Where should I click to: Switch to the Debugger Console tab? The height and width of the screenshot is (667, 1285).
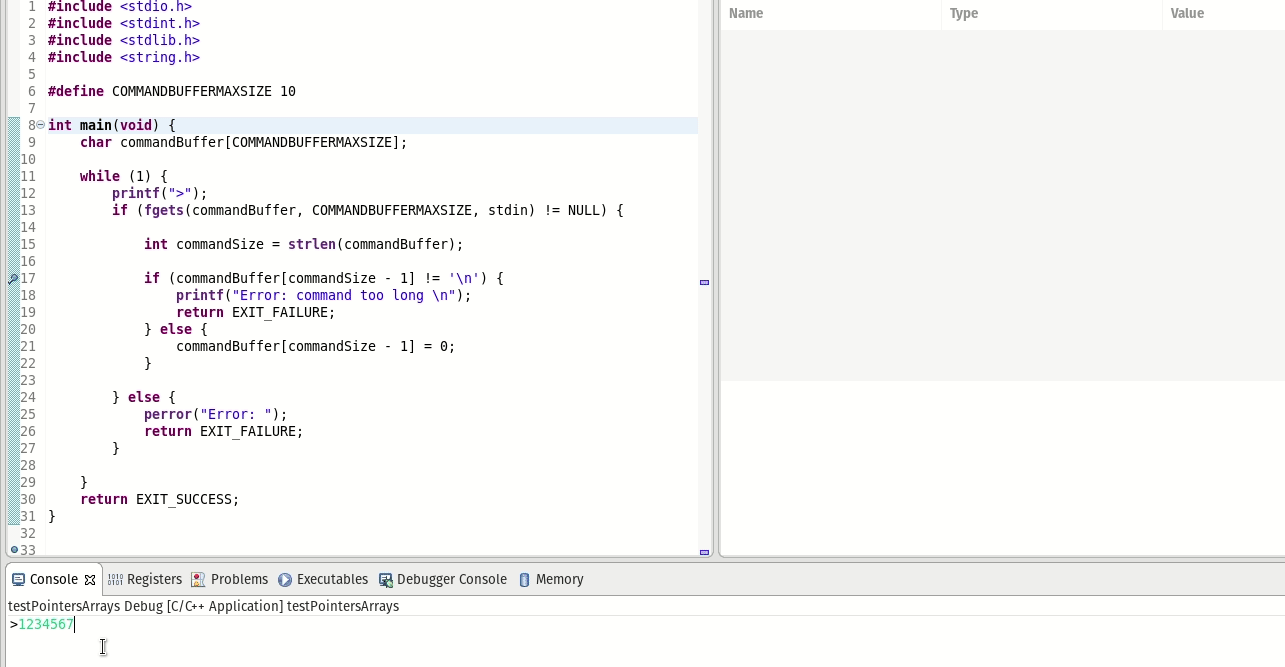442,579
